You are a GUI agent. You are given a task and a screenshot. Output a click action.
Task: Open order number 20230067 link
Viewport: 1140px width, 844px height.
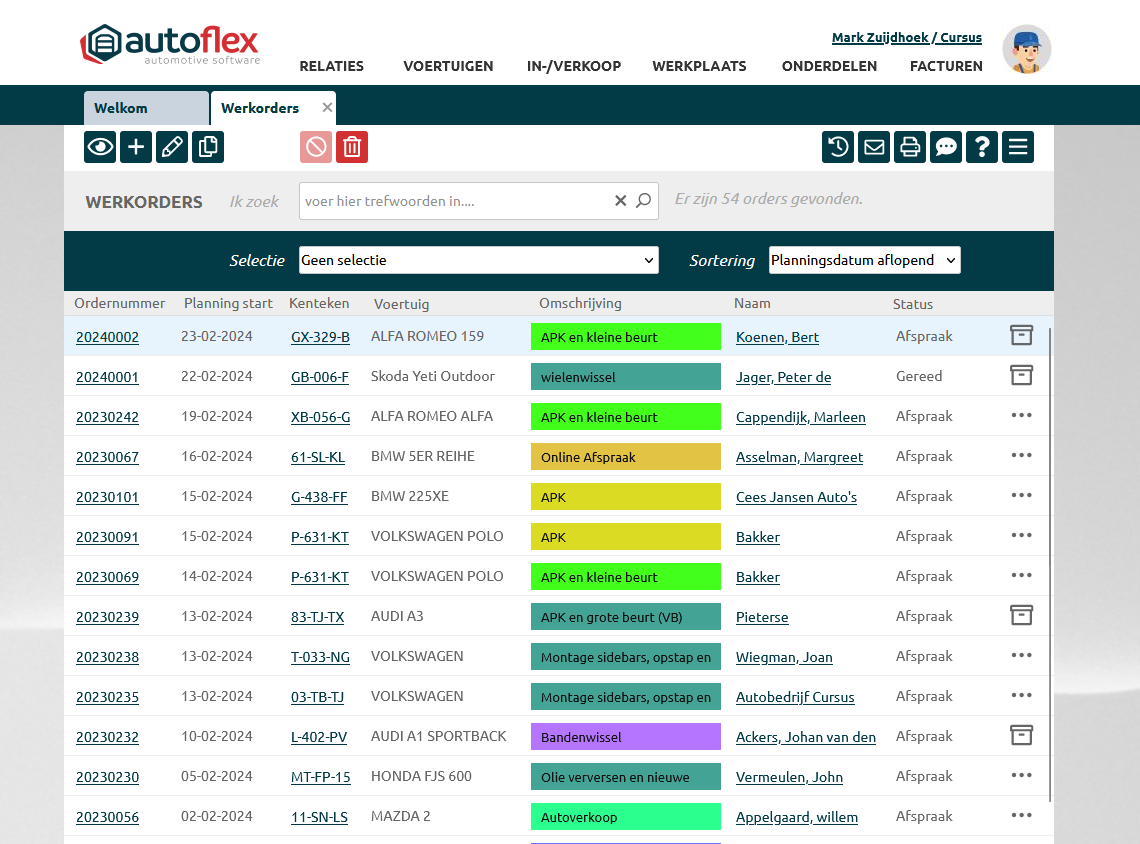pos(107,457)
